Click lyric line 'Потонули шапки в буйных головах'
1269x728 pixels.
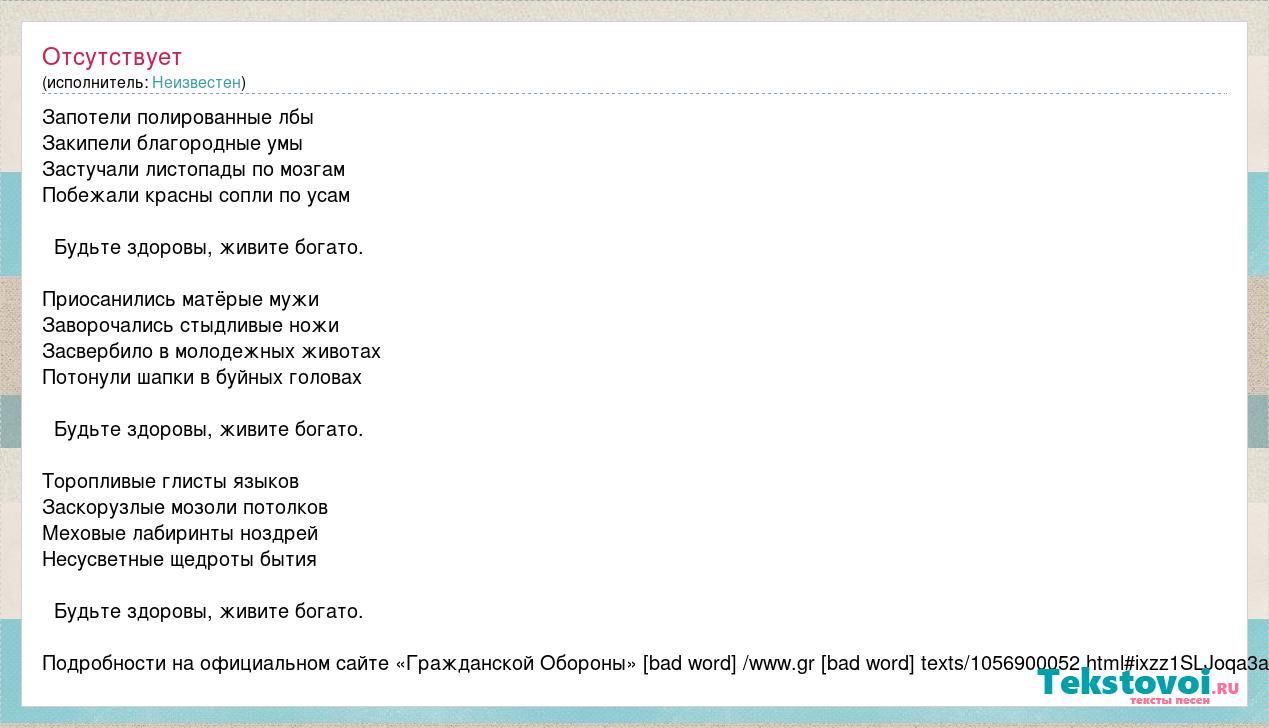click(x=202, y=378)
